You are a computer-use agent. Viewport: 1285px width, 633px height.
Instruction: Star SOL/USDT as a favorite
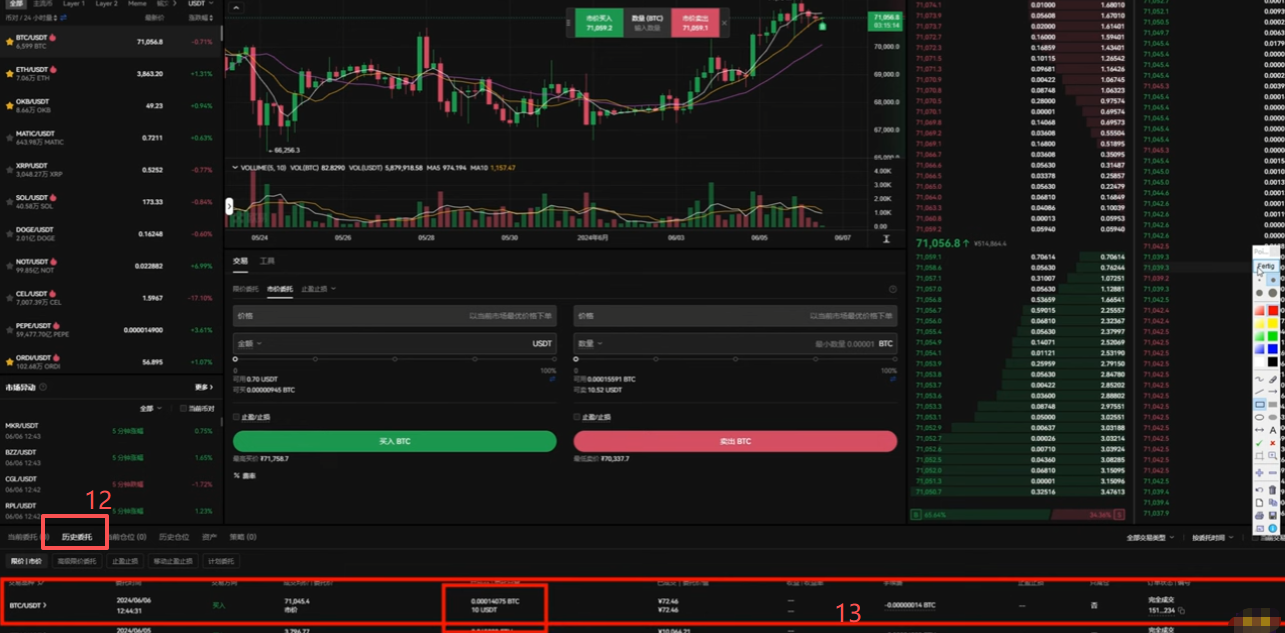(10, 202)
